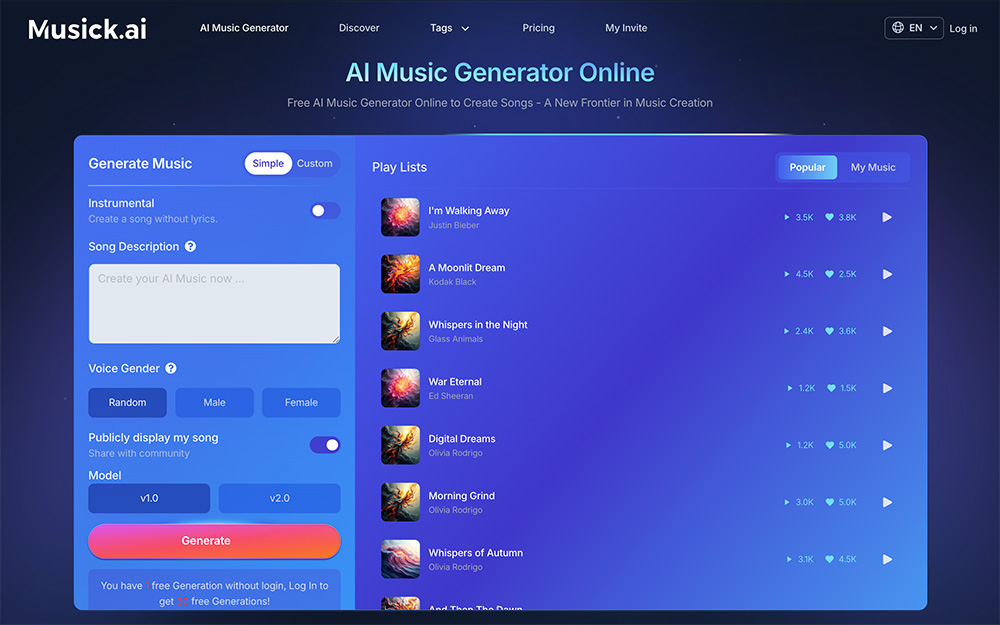Click into the Song Description text box
Screen dimensions: 1000x625
click(214, 304)
